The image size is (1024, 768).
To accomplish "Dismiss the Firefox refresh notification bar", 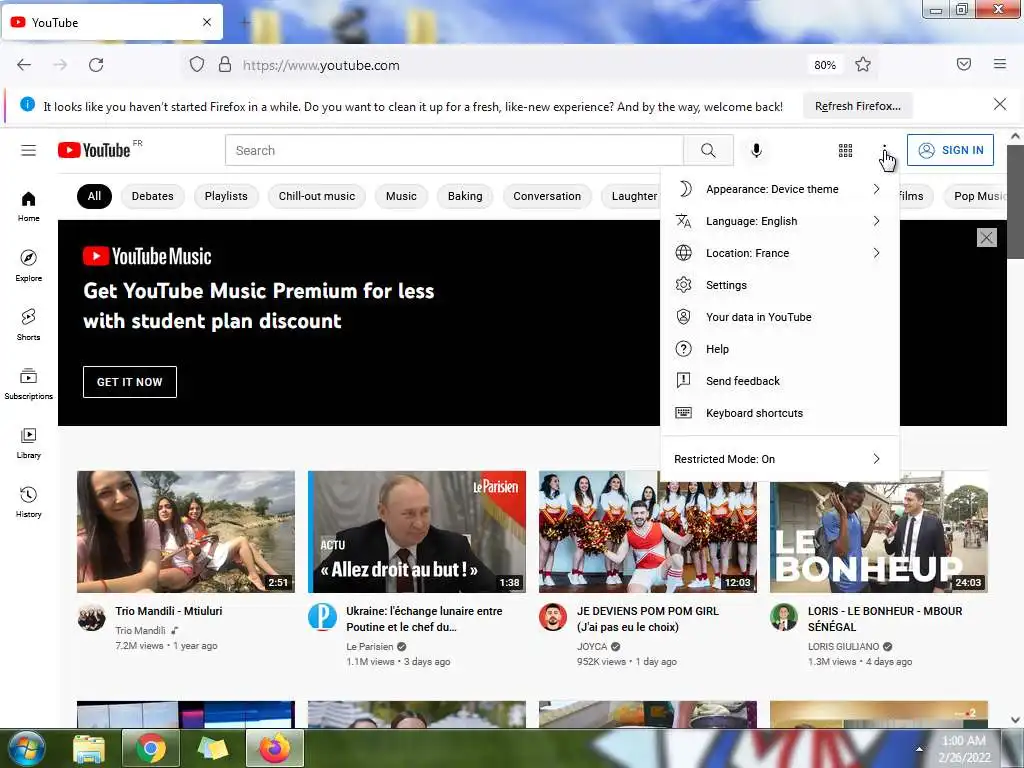I will [1000, 104].
